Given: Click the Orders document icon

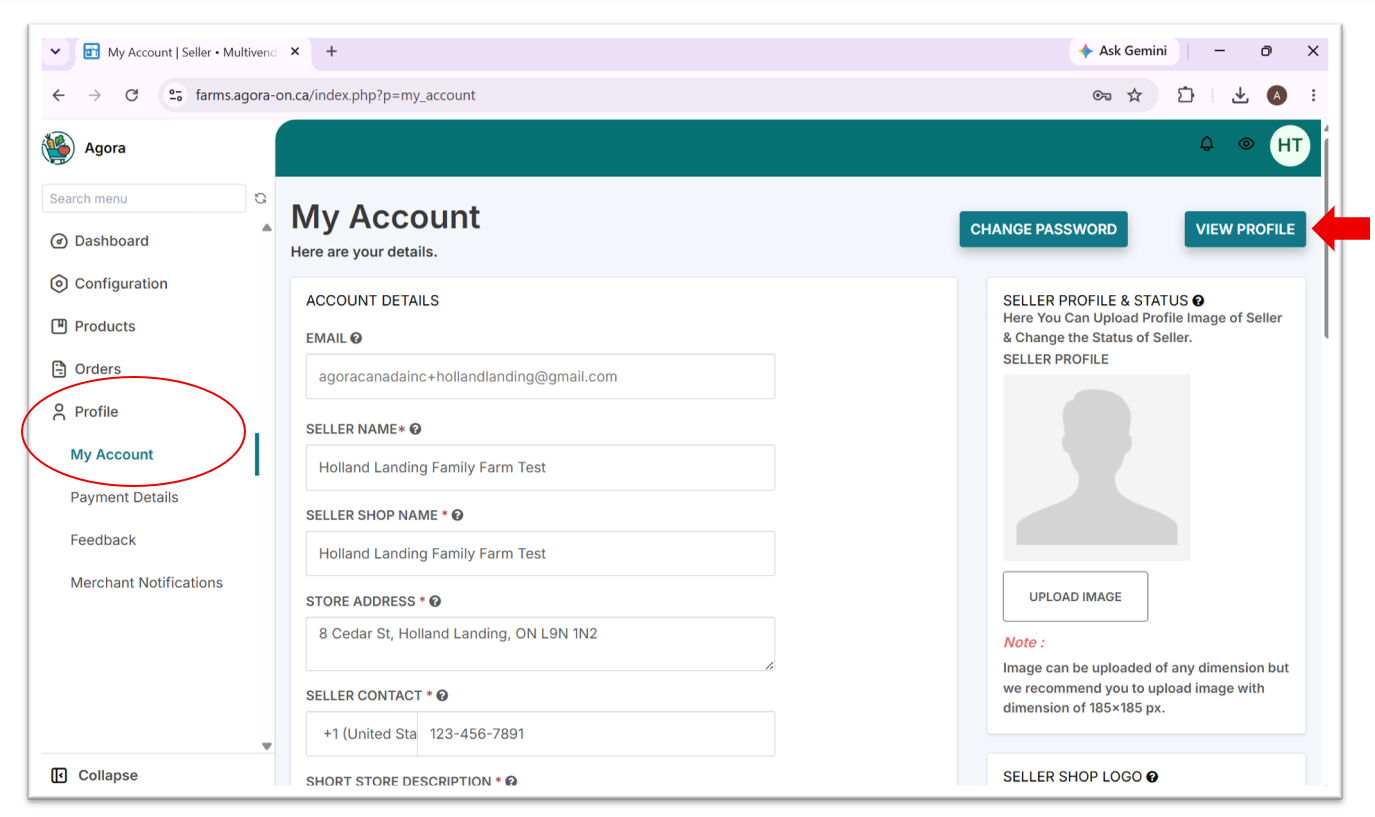Looking at the screenshot, I should [x=59, y=369].
